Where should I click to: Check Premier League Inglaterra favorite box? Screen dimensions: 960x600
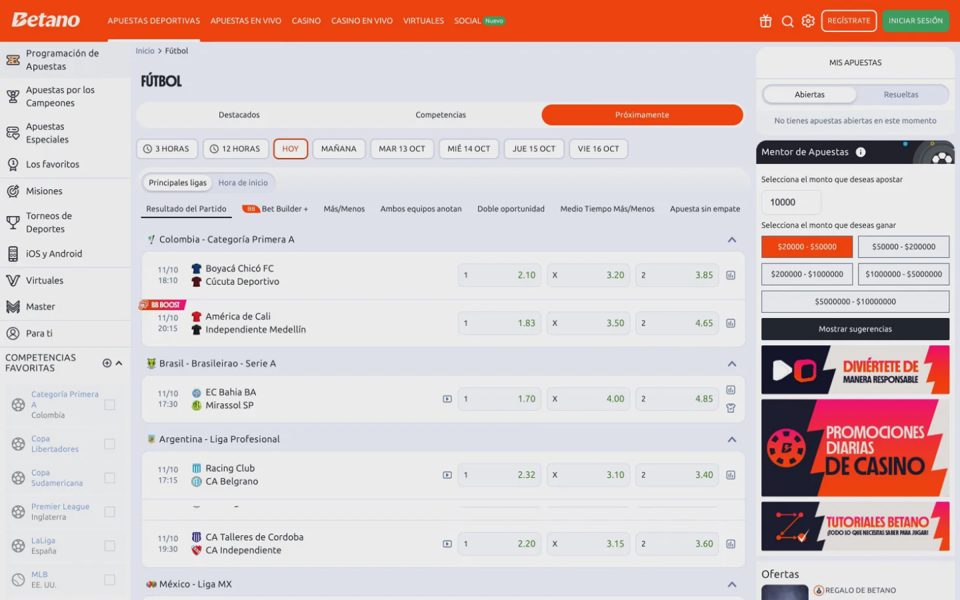110,512
